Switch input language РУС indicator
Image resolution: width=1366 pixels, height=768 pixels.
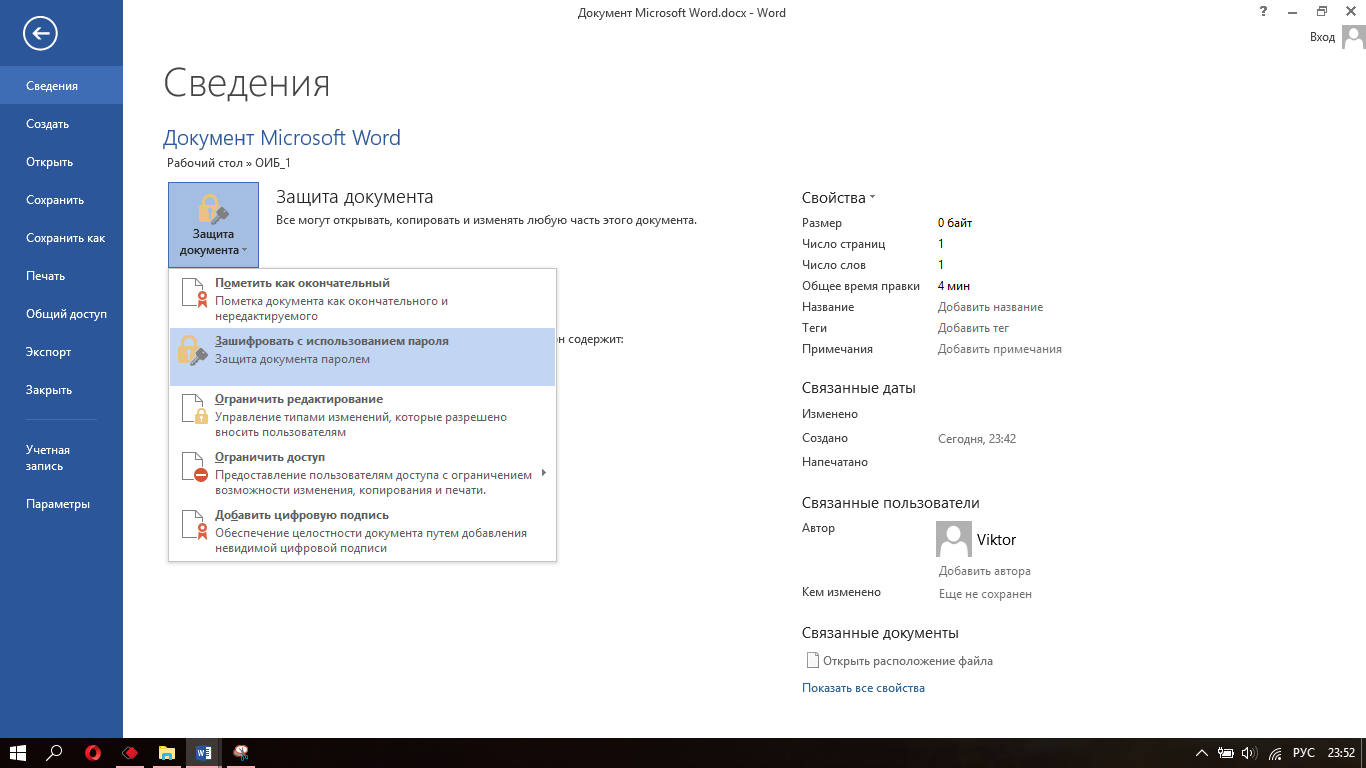[1304, 753]
